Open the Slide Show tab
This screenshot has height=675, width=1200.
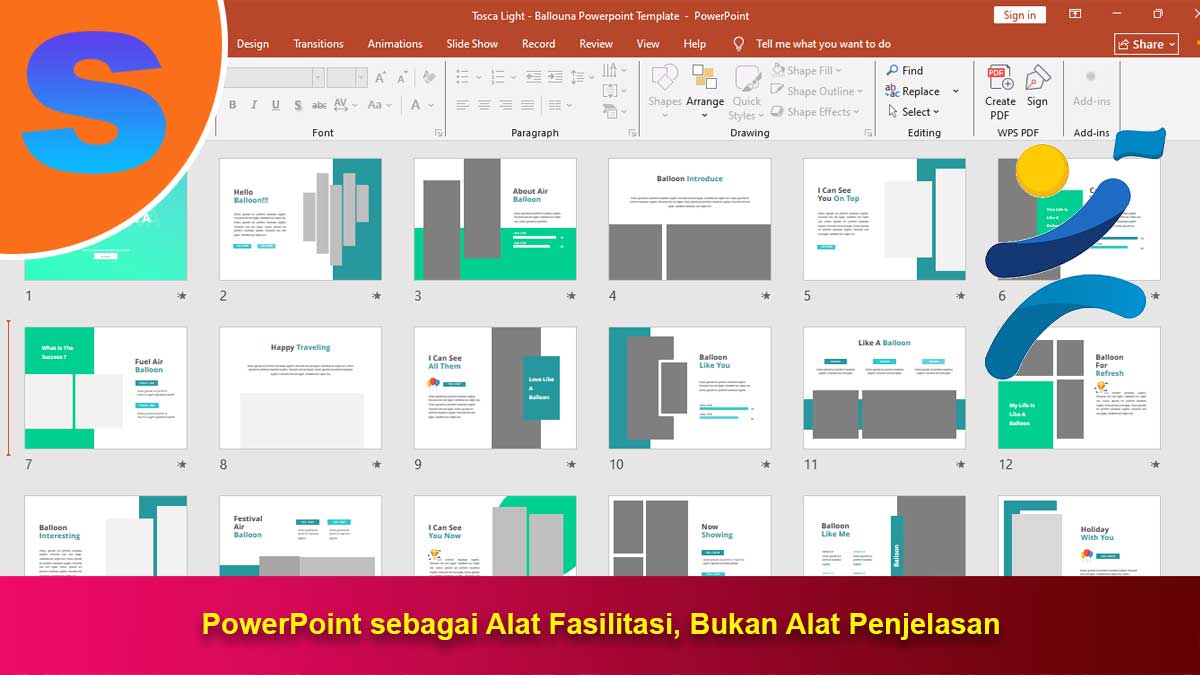pos(472,44)
